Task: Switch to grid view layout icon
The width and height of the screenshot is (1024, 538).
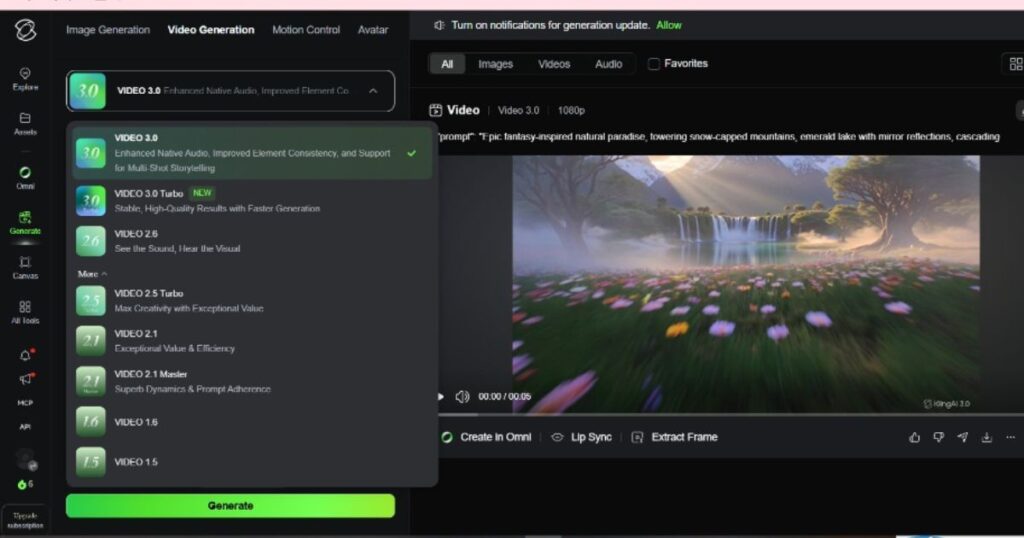Action: click(x=1016, y=64)
